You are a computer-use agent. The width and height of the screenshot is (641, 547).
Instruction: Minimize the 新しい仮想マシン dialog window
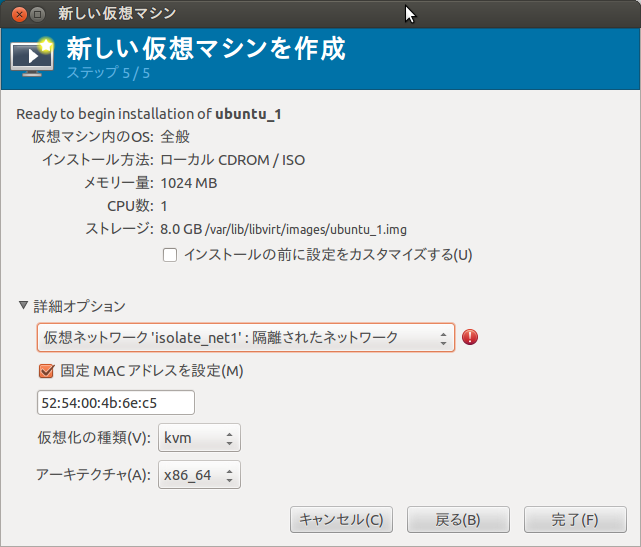click(37, 14)
